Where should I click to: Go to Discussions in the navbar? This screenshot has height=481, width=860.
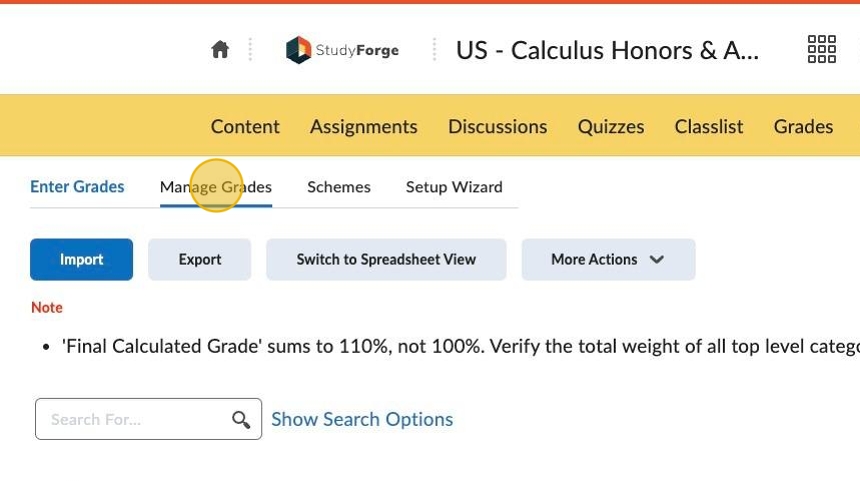[x=497, y=127]
